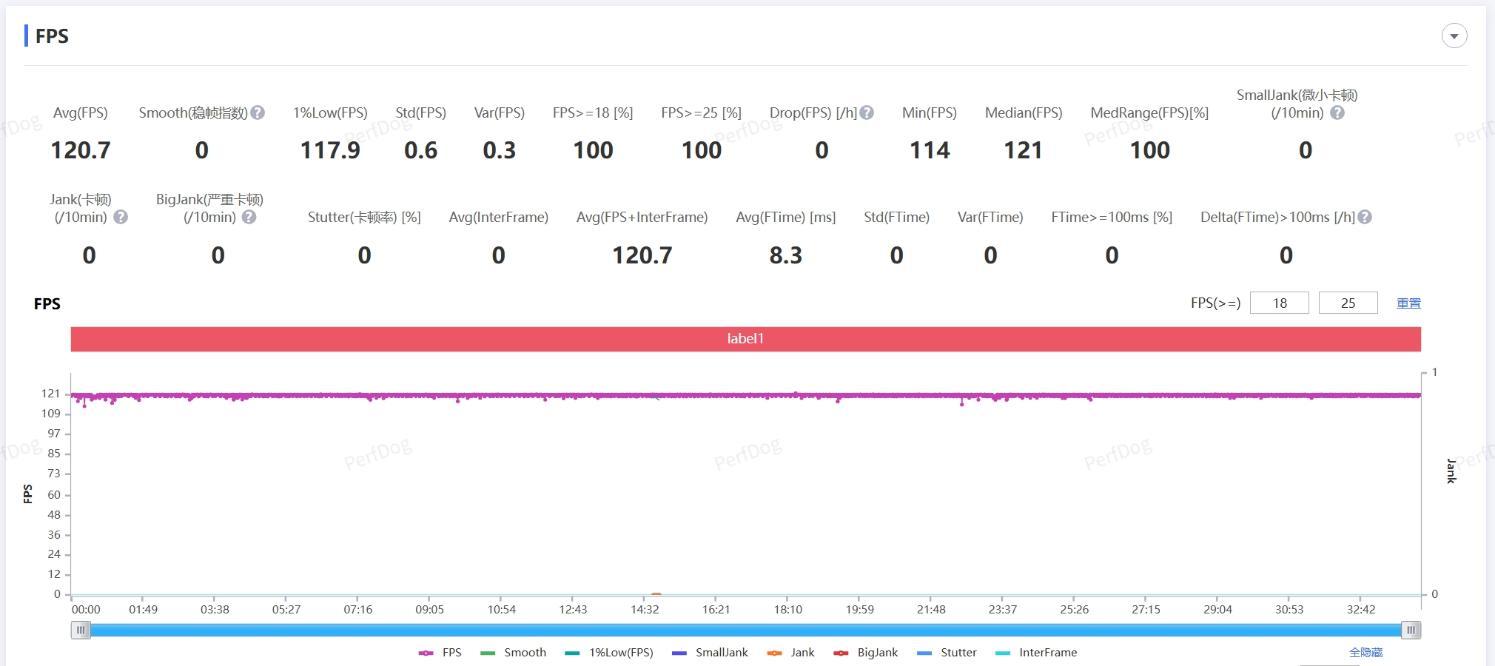Viewport: 1495px width, 666px height.
Task: Toggle Smooth series in chart legend
Action: coord(513,653)
